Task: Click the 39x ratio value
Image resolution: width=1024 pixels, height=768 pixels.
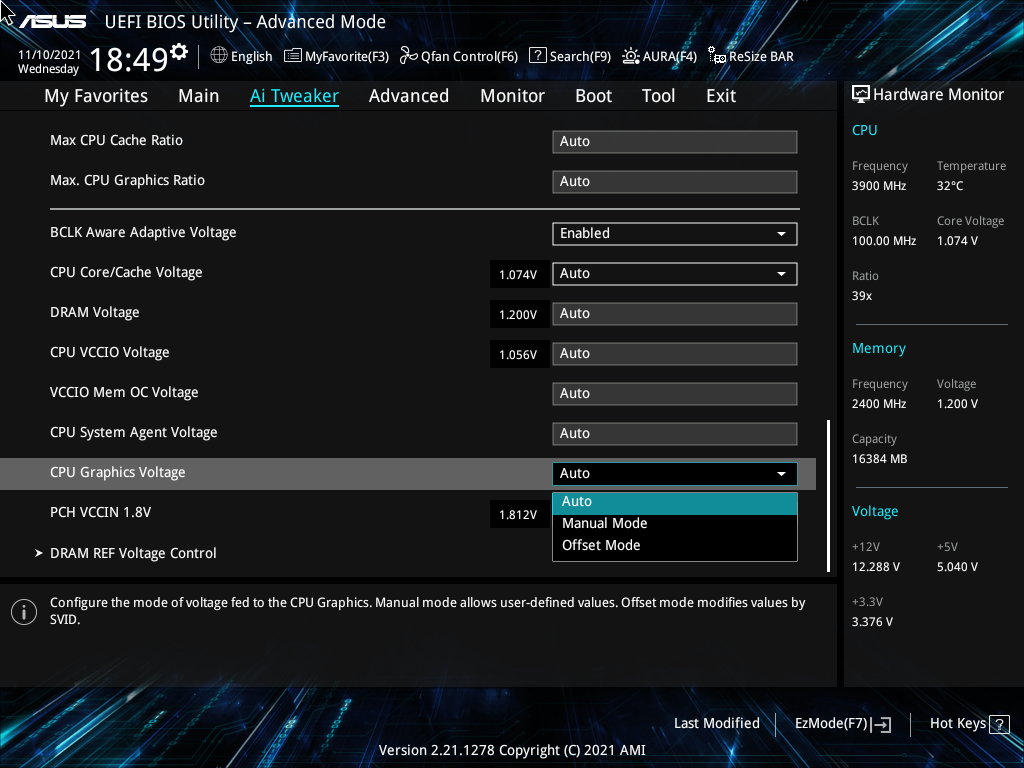Action: point(861,296)
